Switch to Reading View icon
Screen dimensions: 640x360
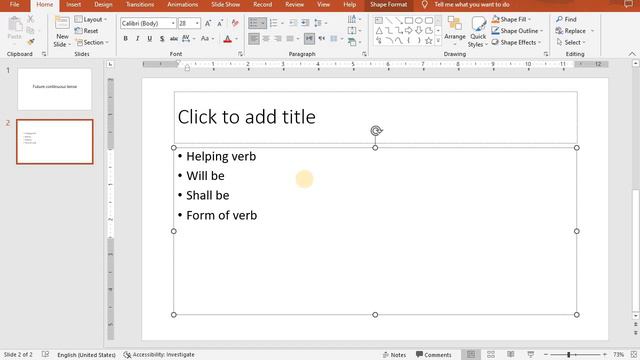click(x=511, y=354)
